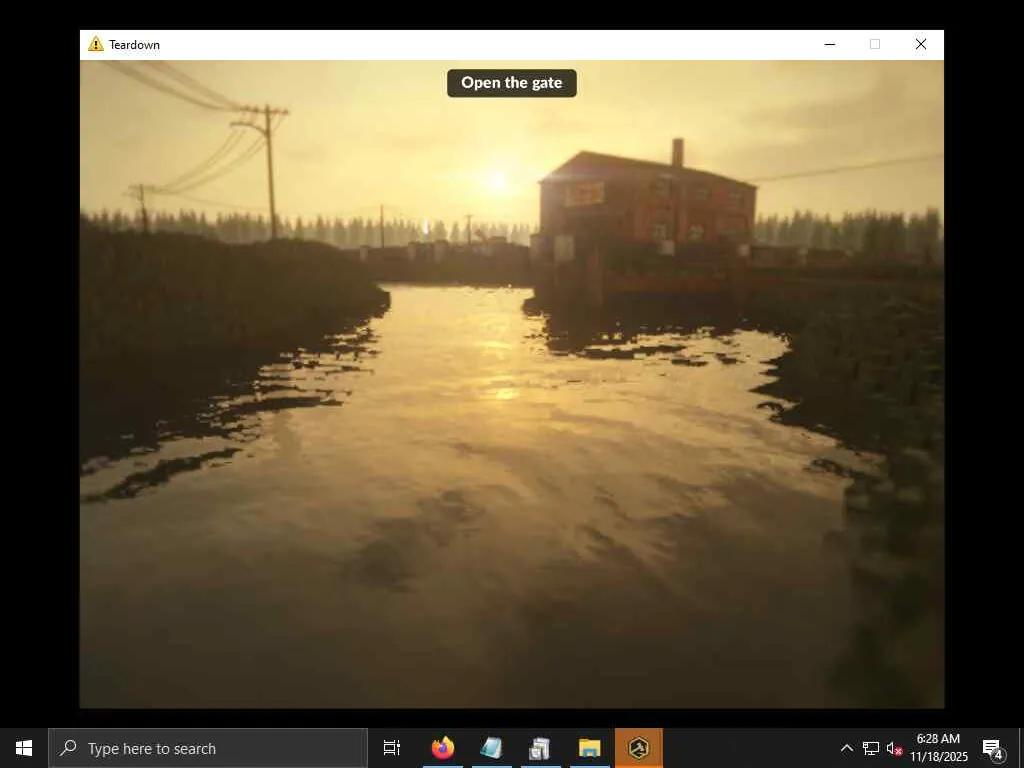
Task: Click the 'Type here to search' box
Action: pos(208,748)
